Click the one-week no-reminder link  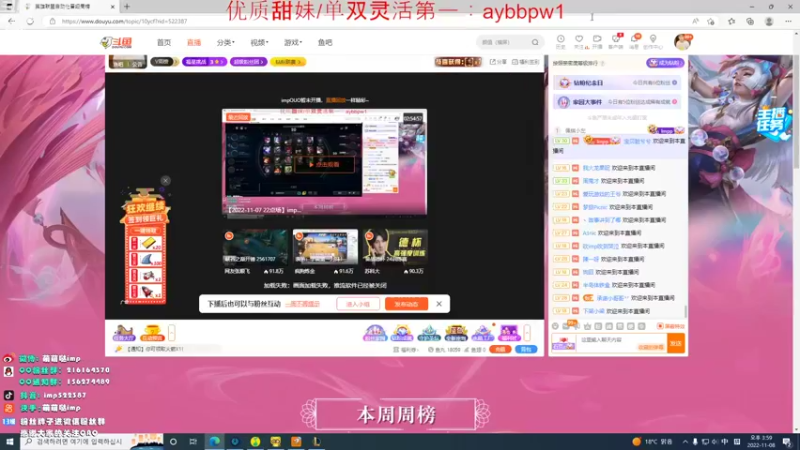[x=303, y=304]
